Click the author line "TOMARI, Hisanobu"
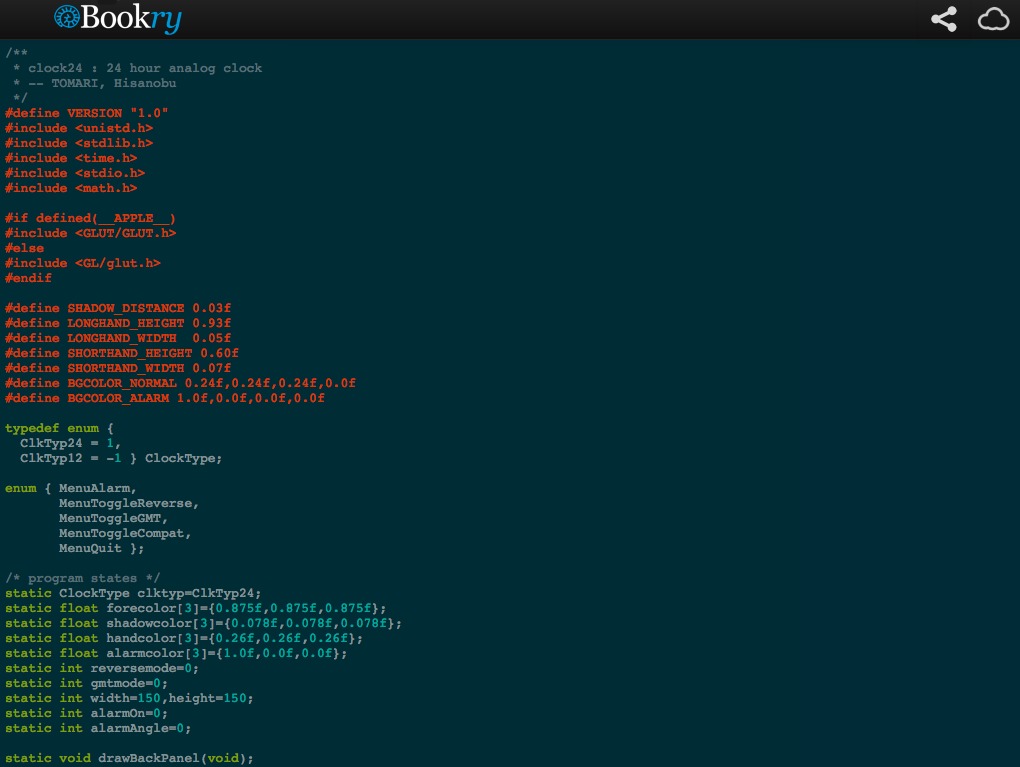Screen dimensions: 1020x767 pos(114,83)
